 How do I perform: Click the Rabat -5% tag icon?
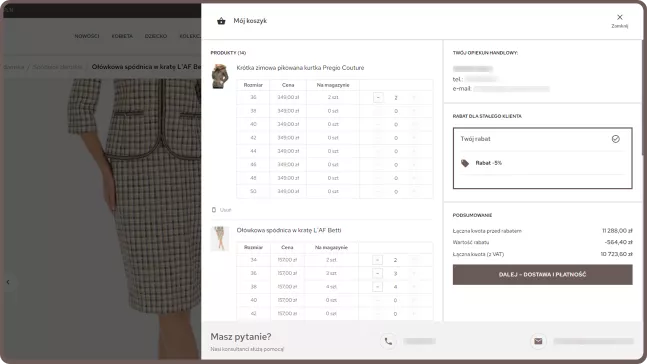click(465, 163)
